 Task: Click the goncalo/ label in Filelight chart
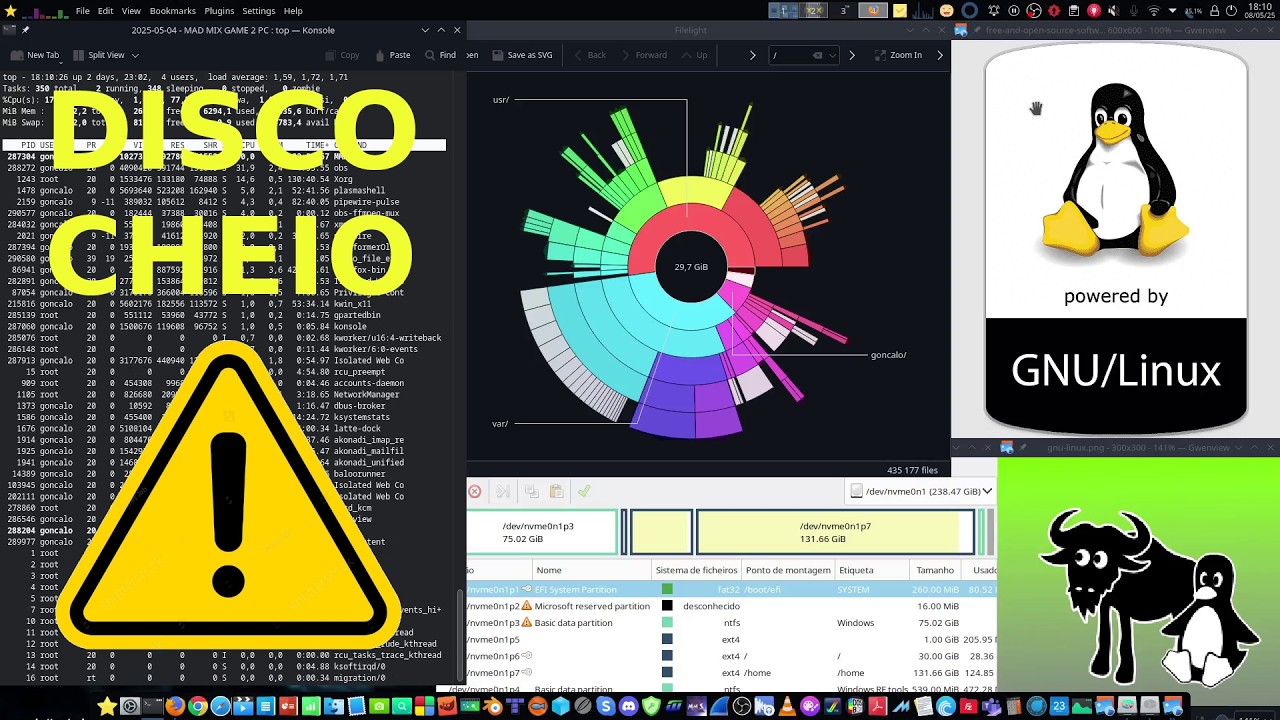click(x=888, y=355)
